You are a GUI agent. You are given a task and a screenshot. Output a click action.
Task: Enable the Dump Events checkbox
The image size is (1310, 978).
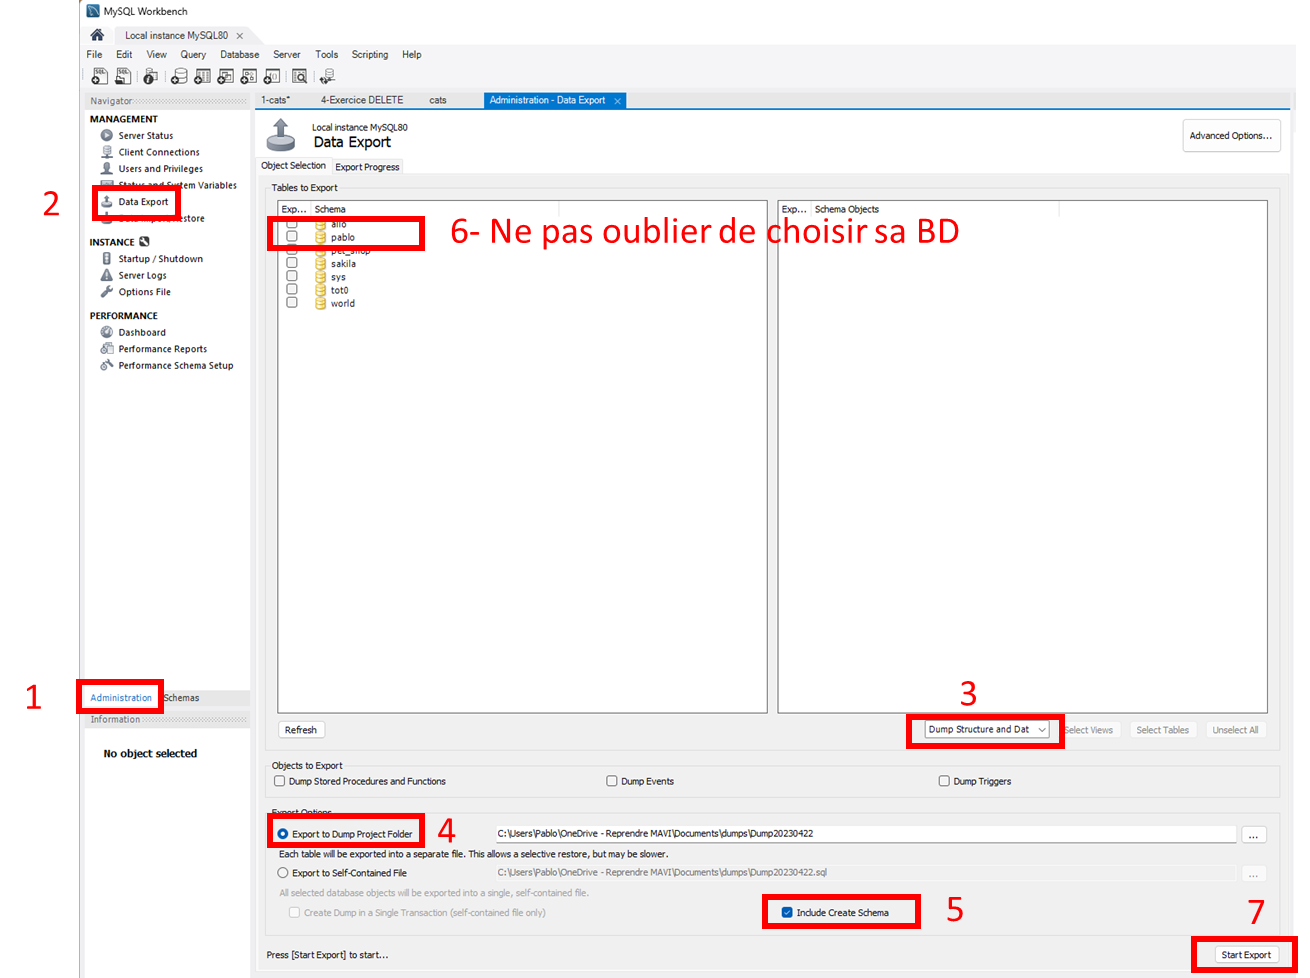[612, 781]
